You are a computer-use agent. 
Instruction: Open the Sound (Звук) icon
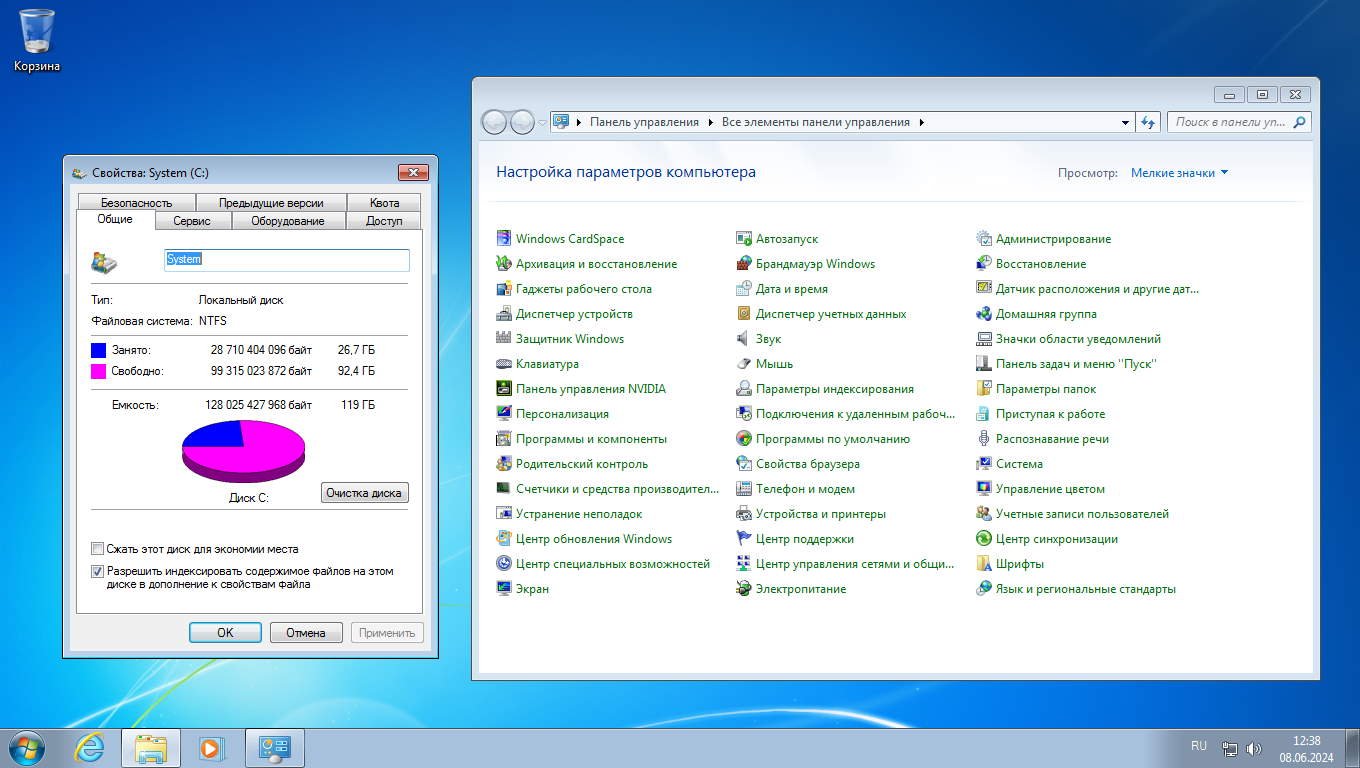[x=744, y=339]
